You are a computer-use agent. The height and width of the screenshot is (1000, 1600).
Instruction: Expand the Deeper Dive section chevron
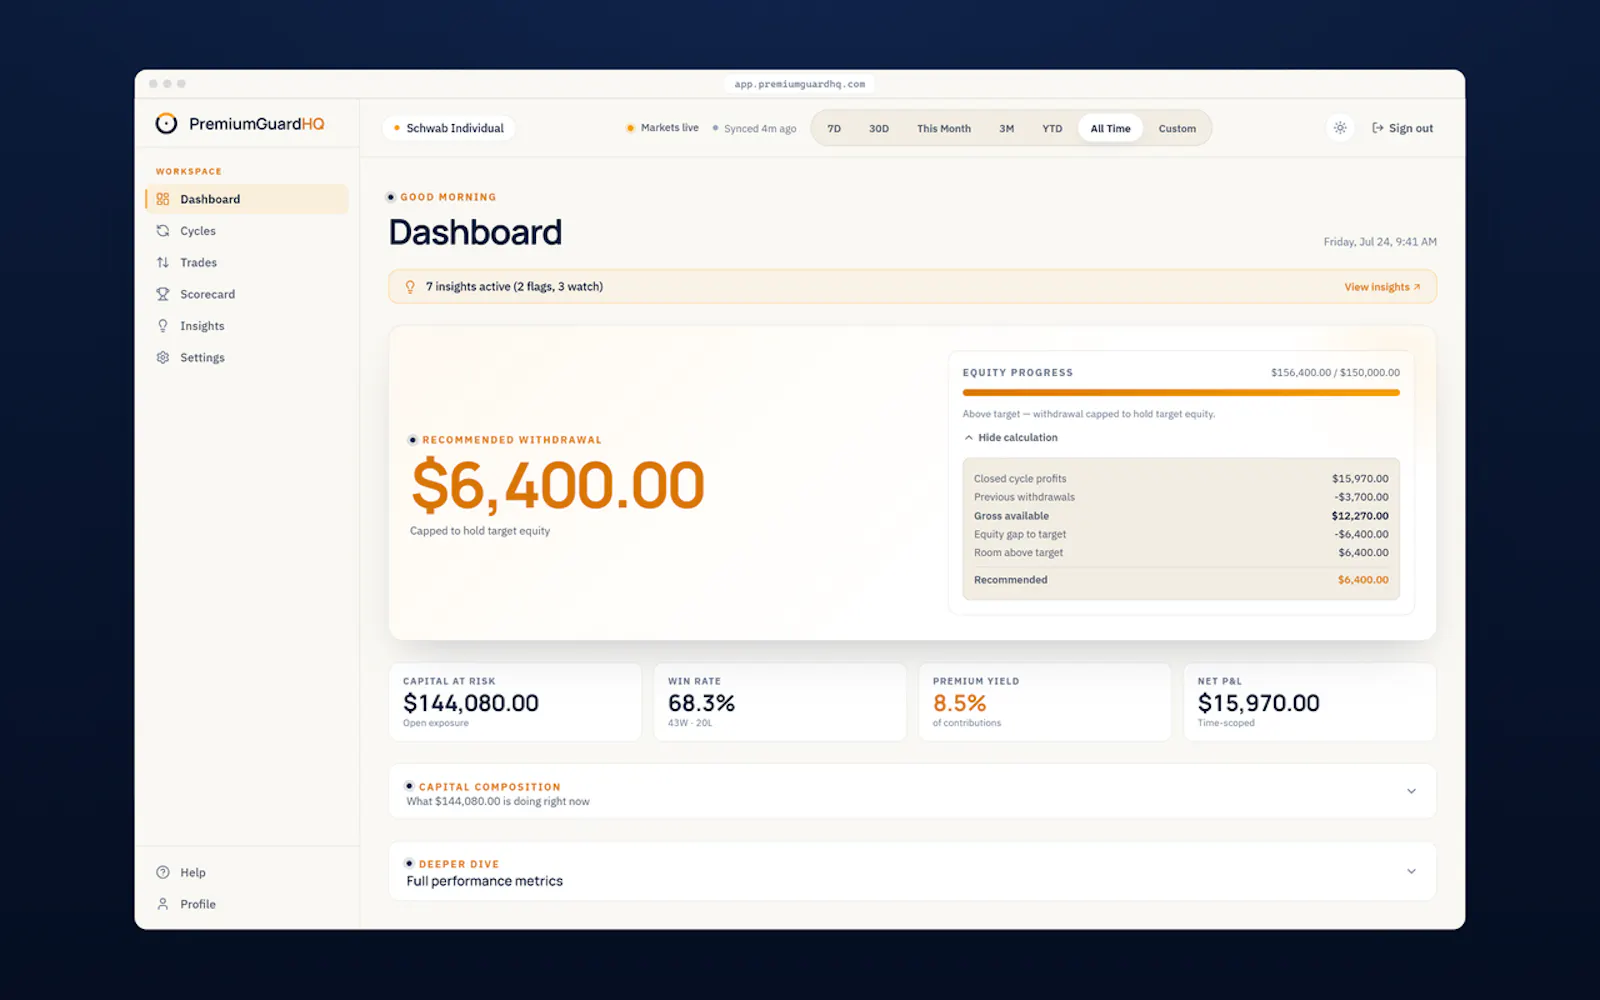[x=1411, y=871]
